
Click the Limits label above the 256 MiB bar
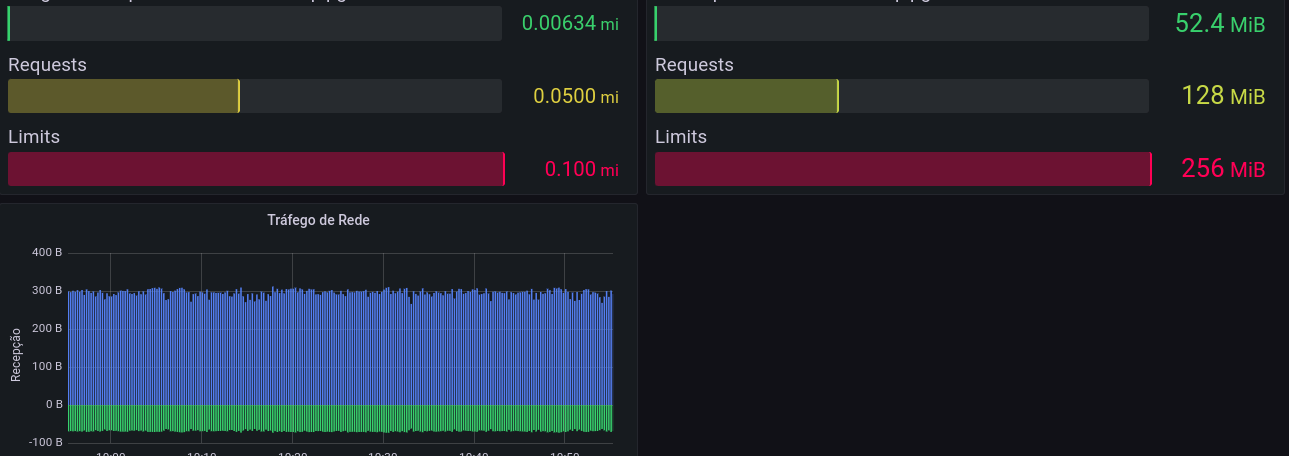coord(681,137)
